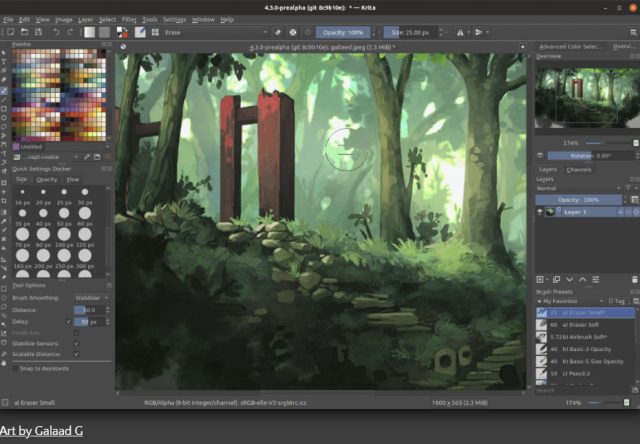This screenshot has width=640, height=444.
Task: Add a new layer with the plus icon
Action: pyautogui.click(x=540, y=280)
